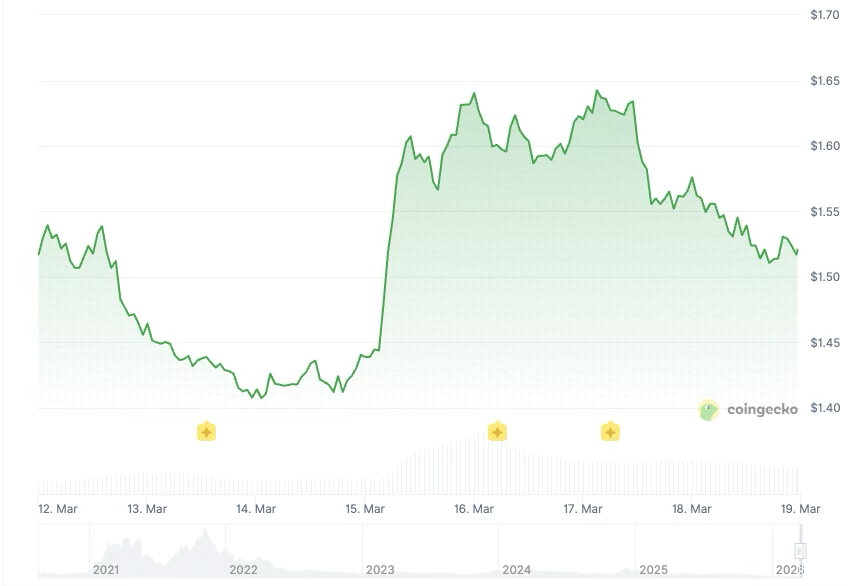Click the 19. Mar date axis label
Image resolution: width=848 pixels, height=586 pixels.
click(800, 509)
